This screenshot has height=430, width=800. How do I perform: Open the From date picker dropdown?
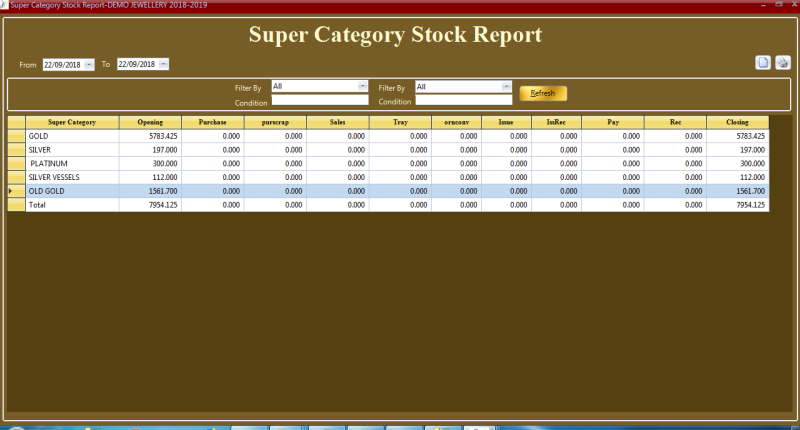89,64
